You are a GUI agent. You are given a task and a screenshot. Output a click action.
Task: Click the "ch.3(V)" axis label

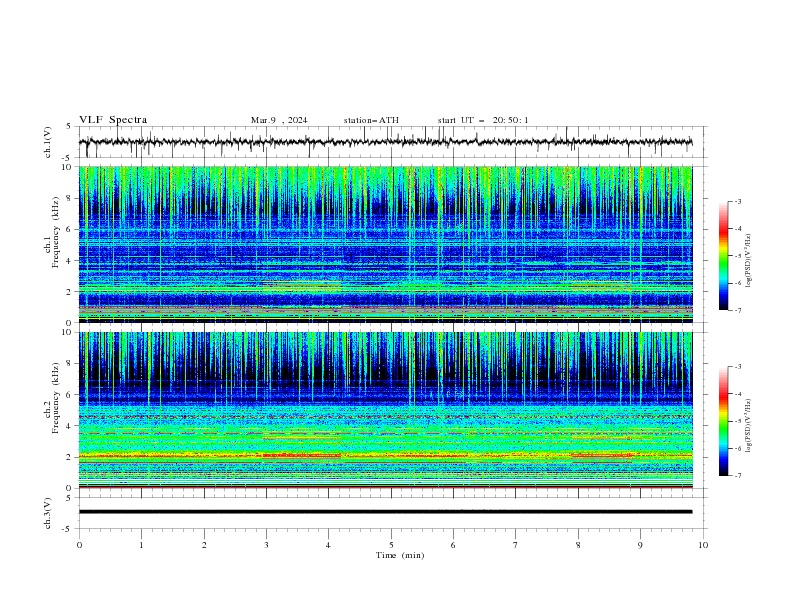(48, 513)
